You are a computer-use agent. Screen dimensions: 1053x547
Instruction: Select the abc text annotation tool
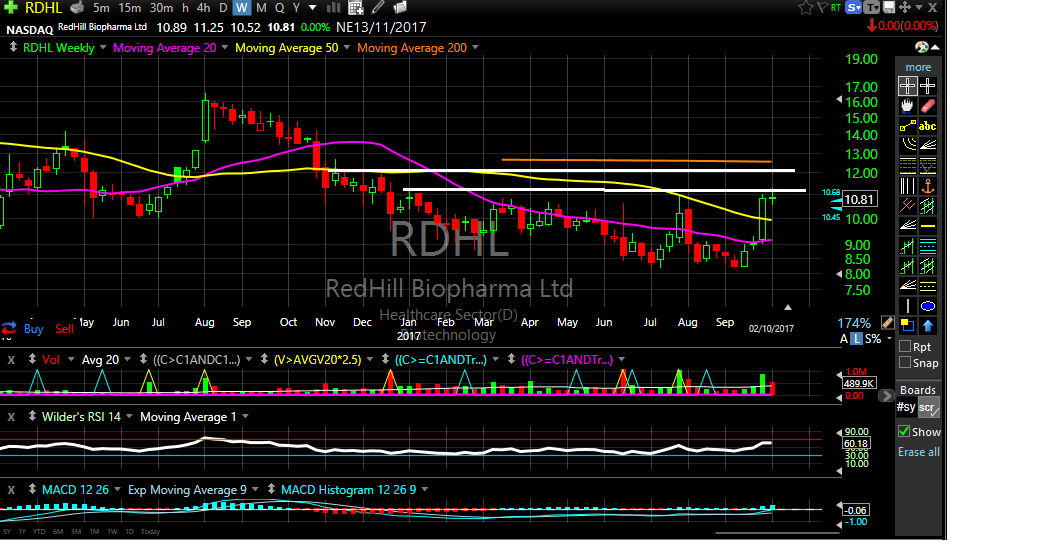click(927, 126)
